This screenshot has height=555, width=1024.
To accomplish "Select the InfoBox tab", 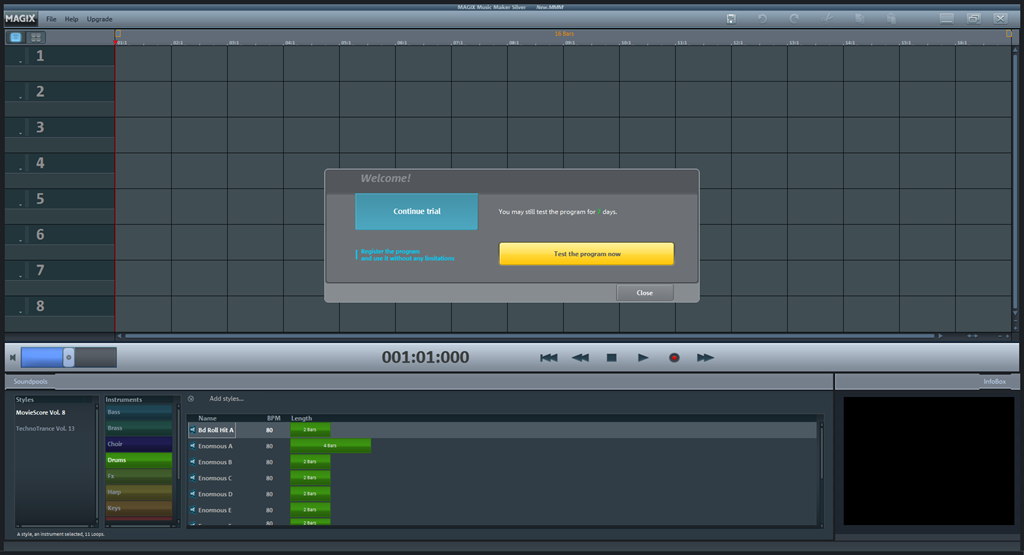I will [x=995, y=381].
